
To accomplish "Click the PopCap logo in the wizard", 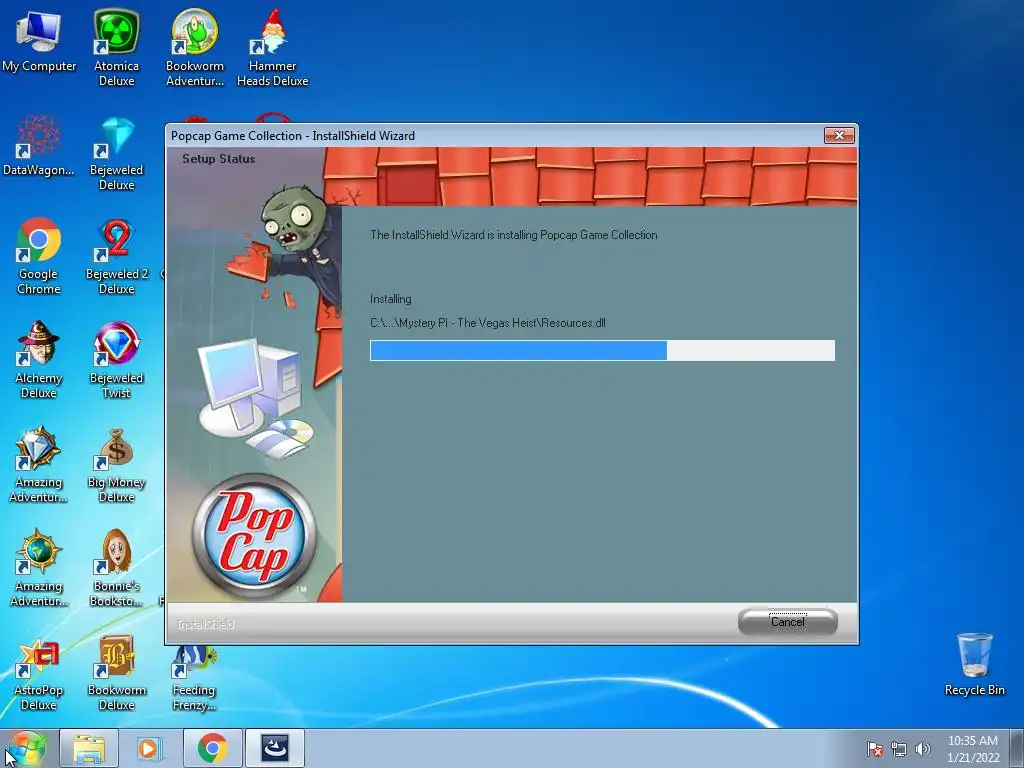I will (x=255, y=536).
